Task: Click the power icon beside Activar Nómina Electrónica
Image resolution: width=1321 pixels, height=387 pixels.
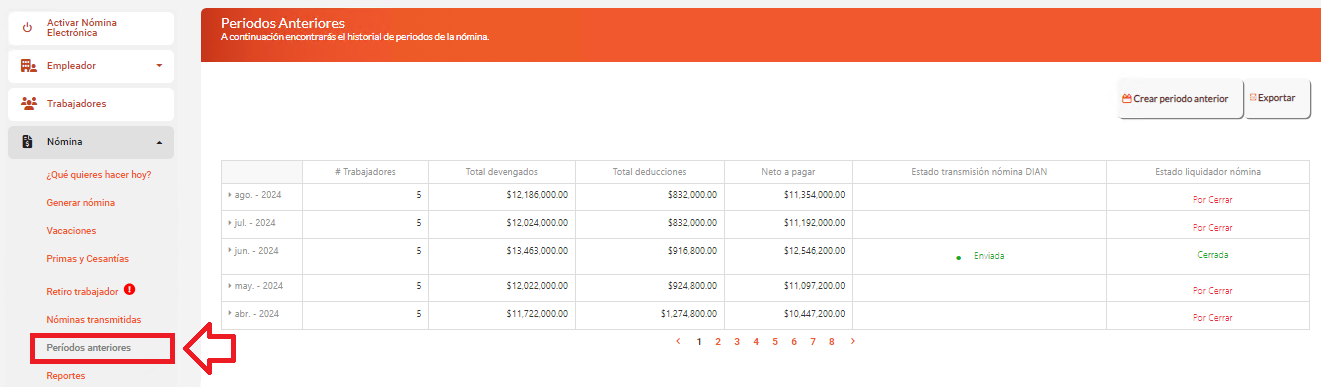Action: pyautogui.click(x=28, y=27)
